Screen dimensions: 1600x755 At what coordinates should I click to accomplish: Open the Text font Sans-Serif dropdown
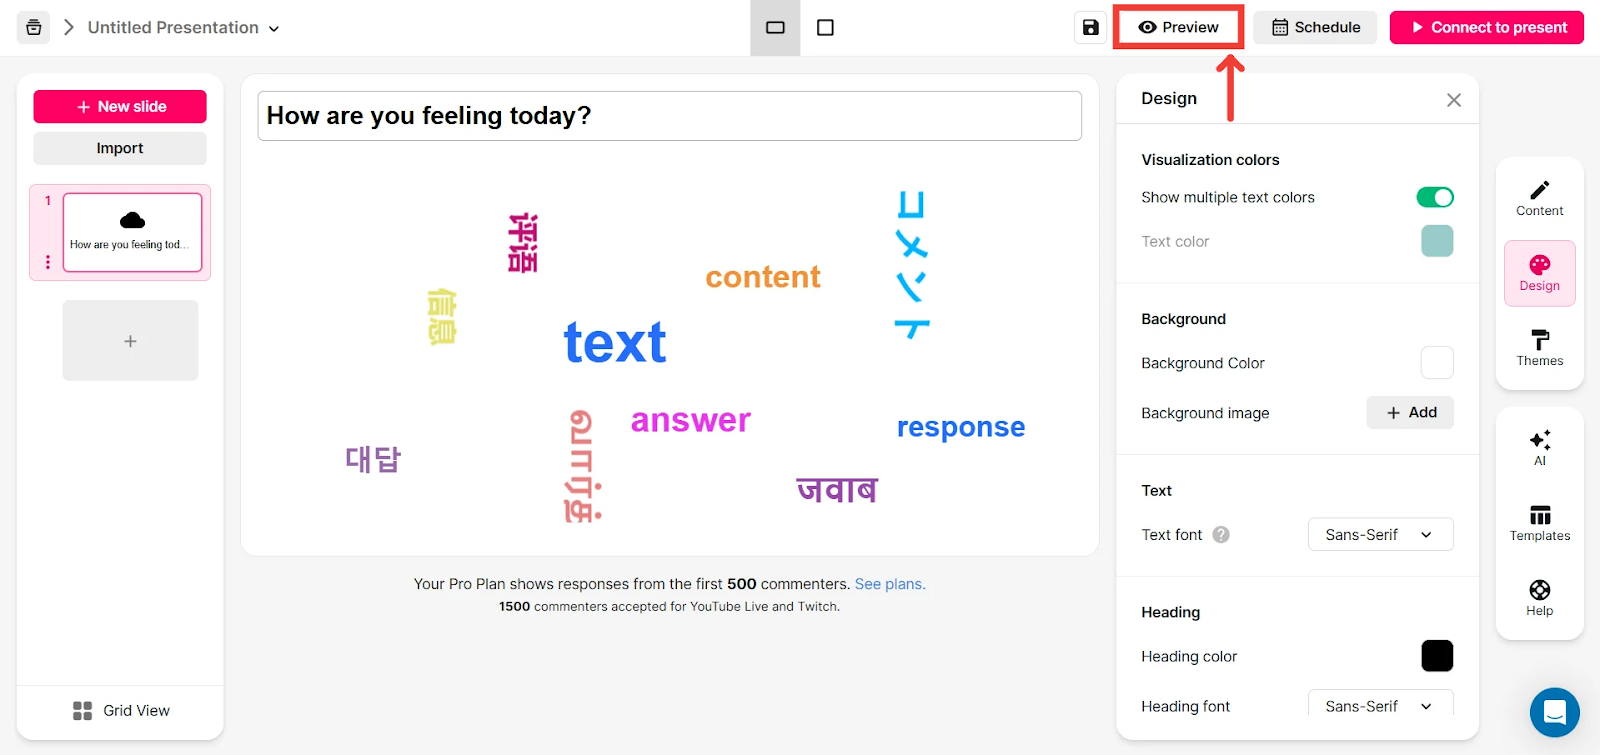click(x=1380, y=534)
